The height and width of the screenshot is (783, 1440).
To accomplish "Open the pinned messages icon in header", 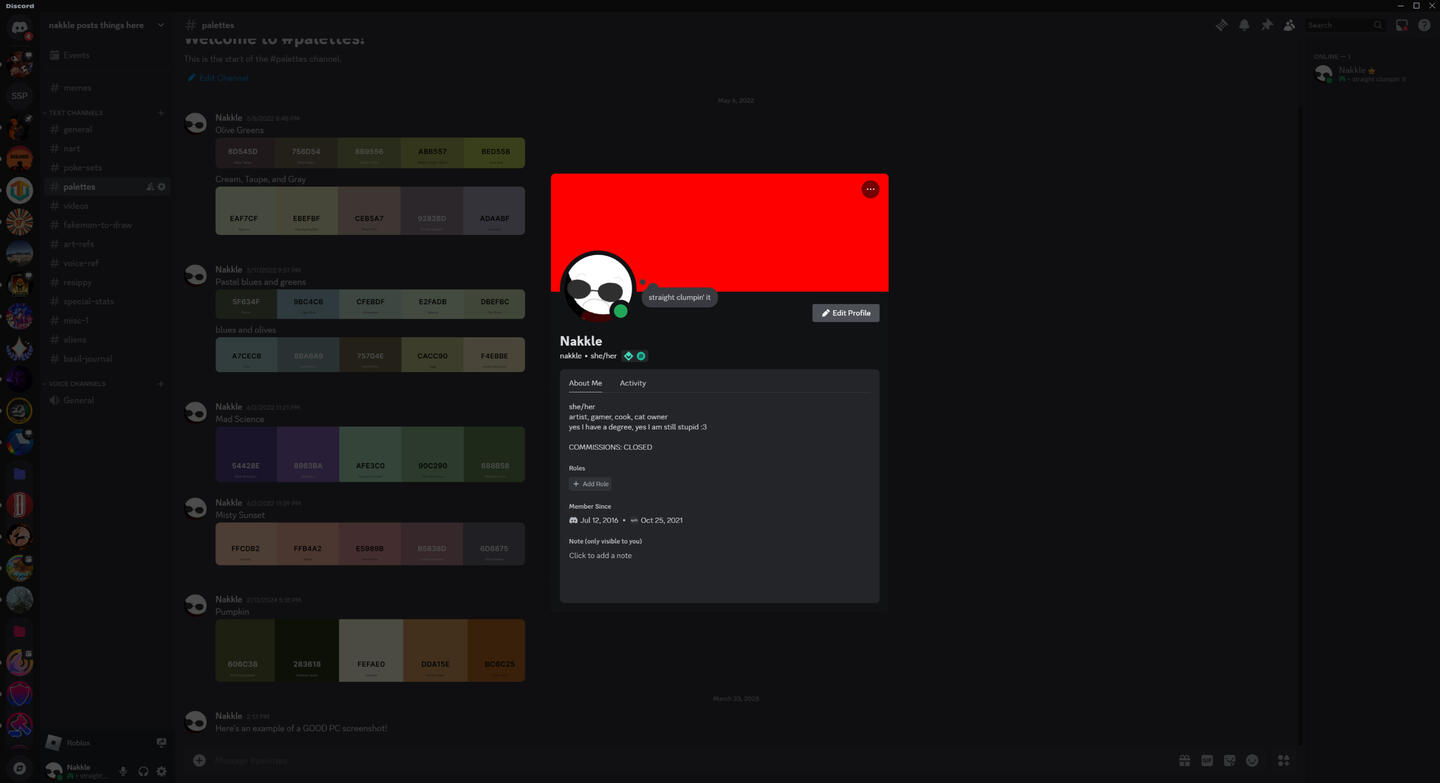I will tap(1266, 25).
